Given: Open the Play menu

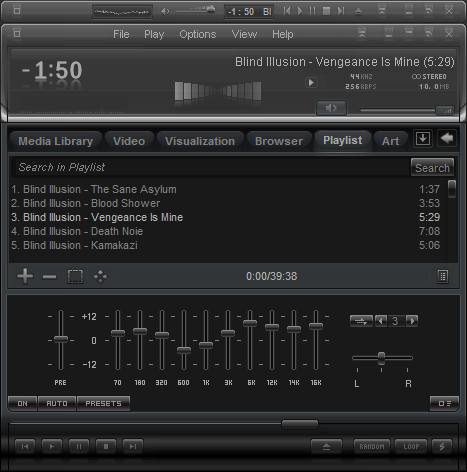Looking at the screenshot, I should 154,34.
